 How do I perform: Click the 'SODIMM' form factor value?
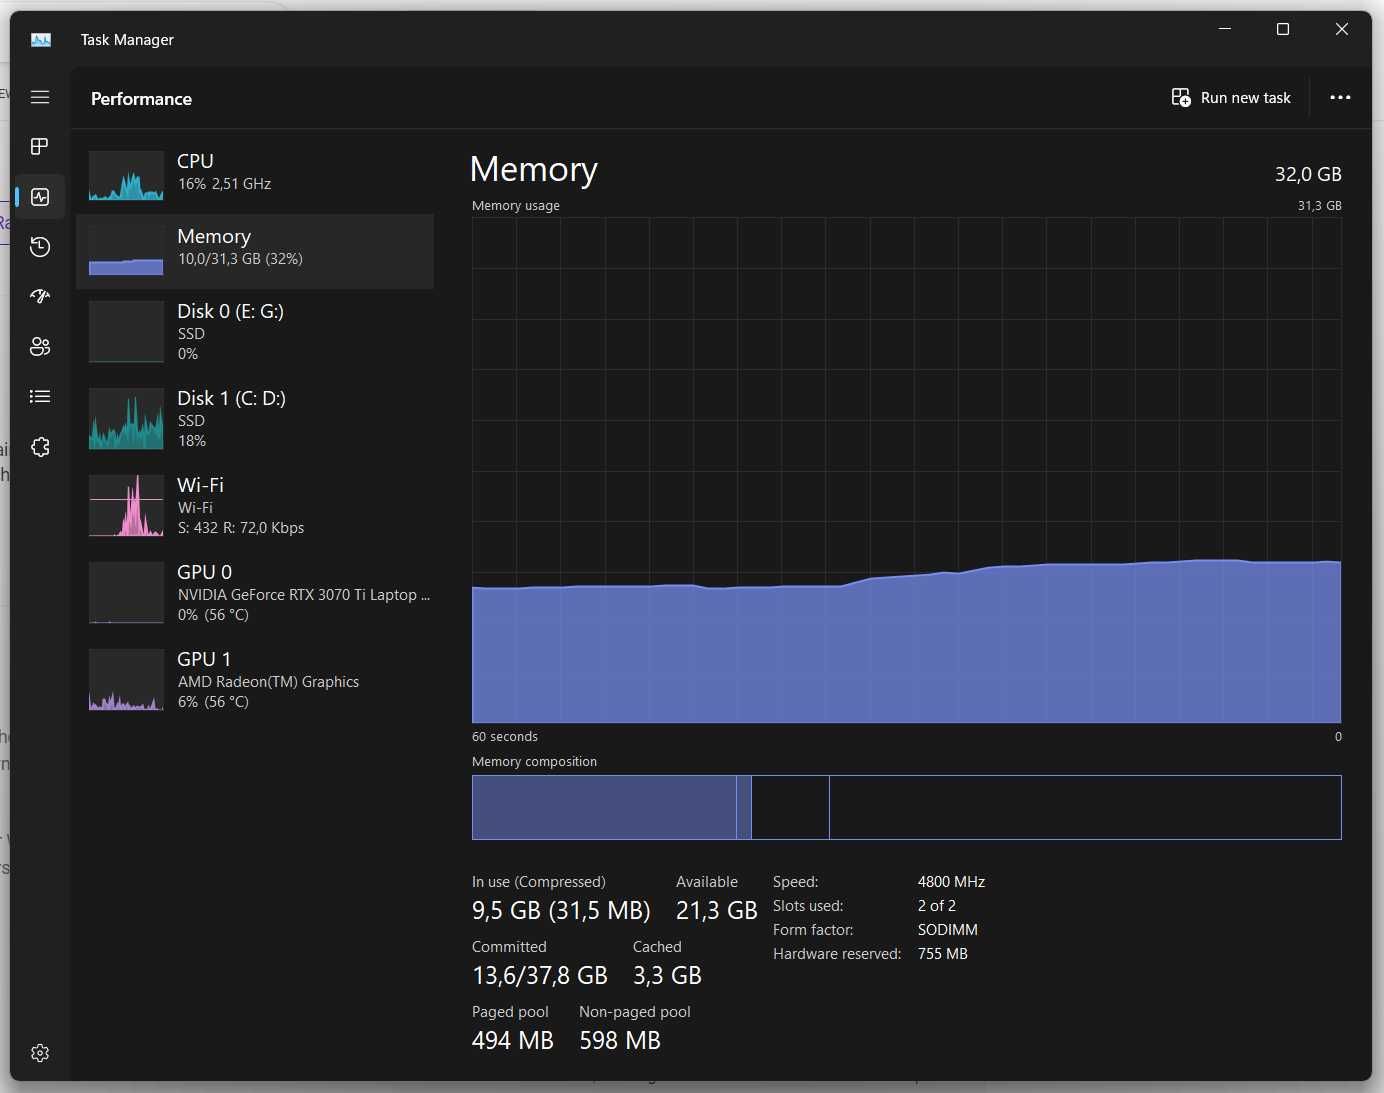[x=948, y=930]
